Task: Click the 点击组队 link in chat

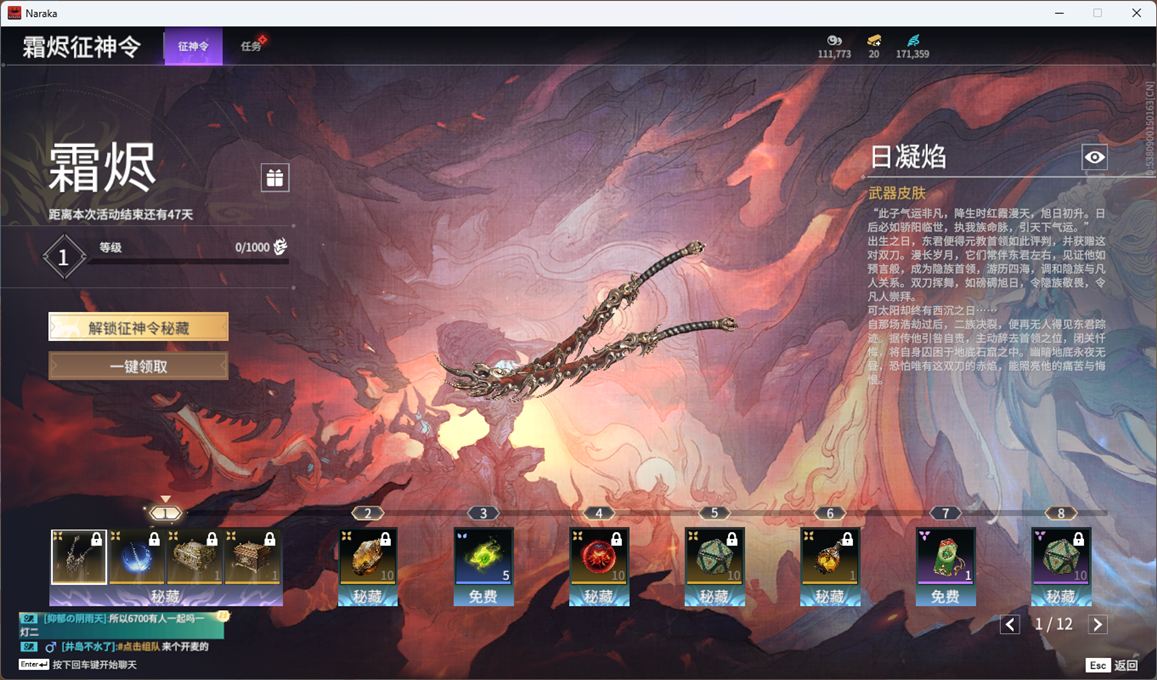Action: tap(141, 647)
